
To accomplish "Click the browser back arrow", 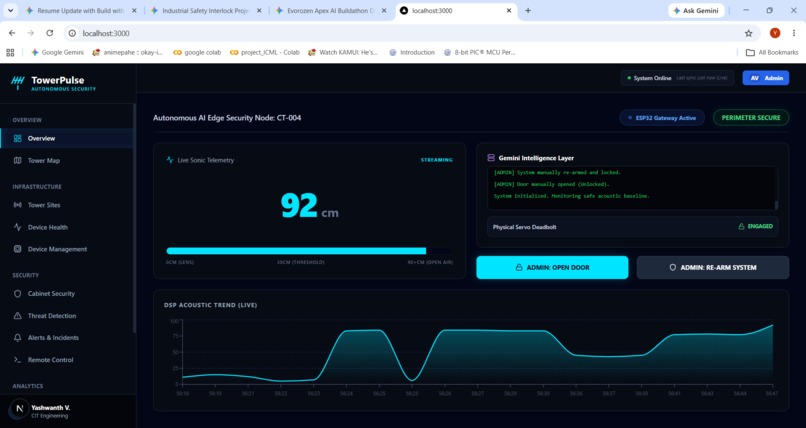I will (12, 33).
